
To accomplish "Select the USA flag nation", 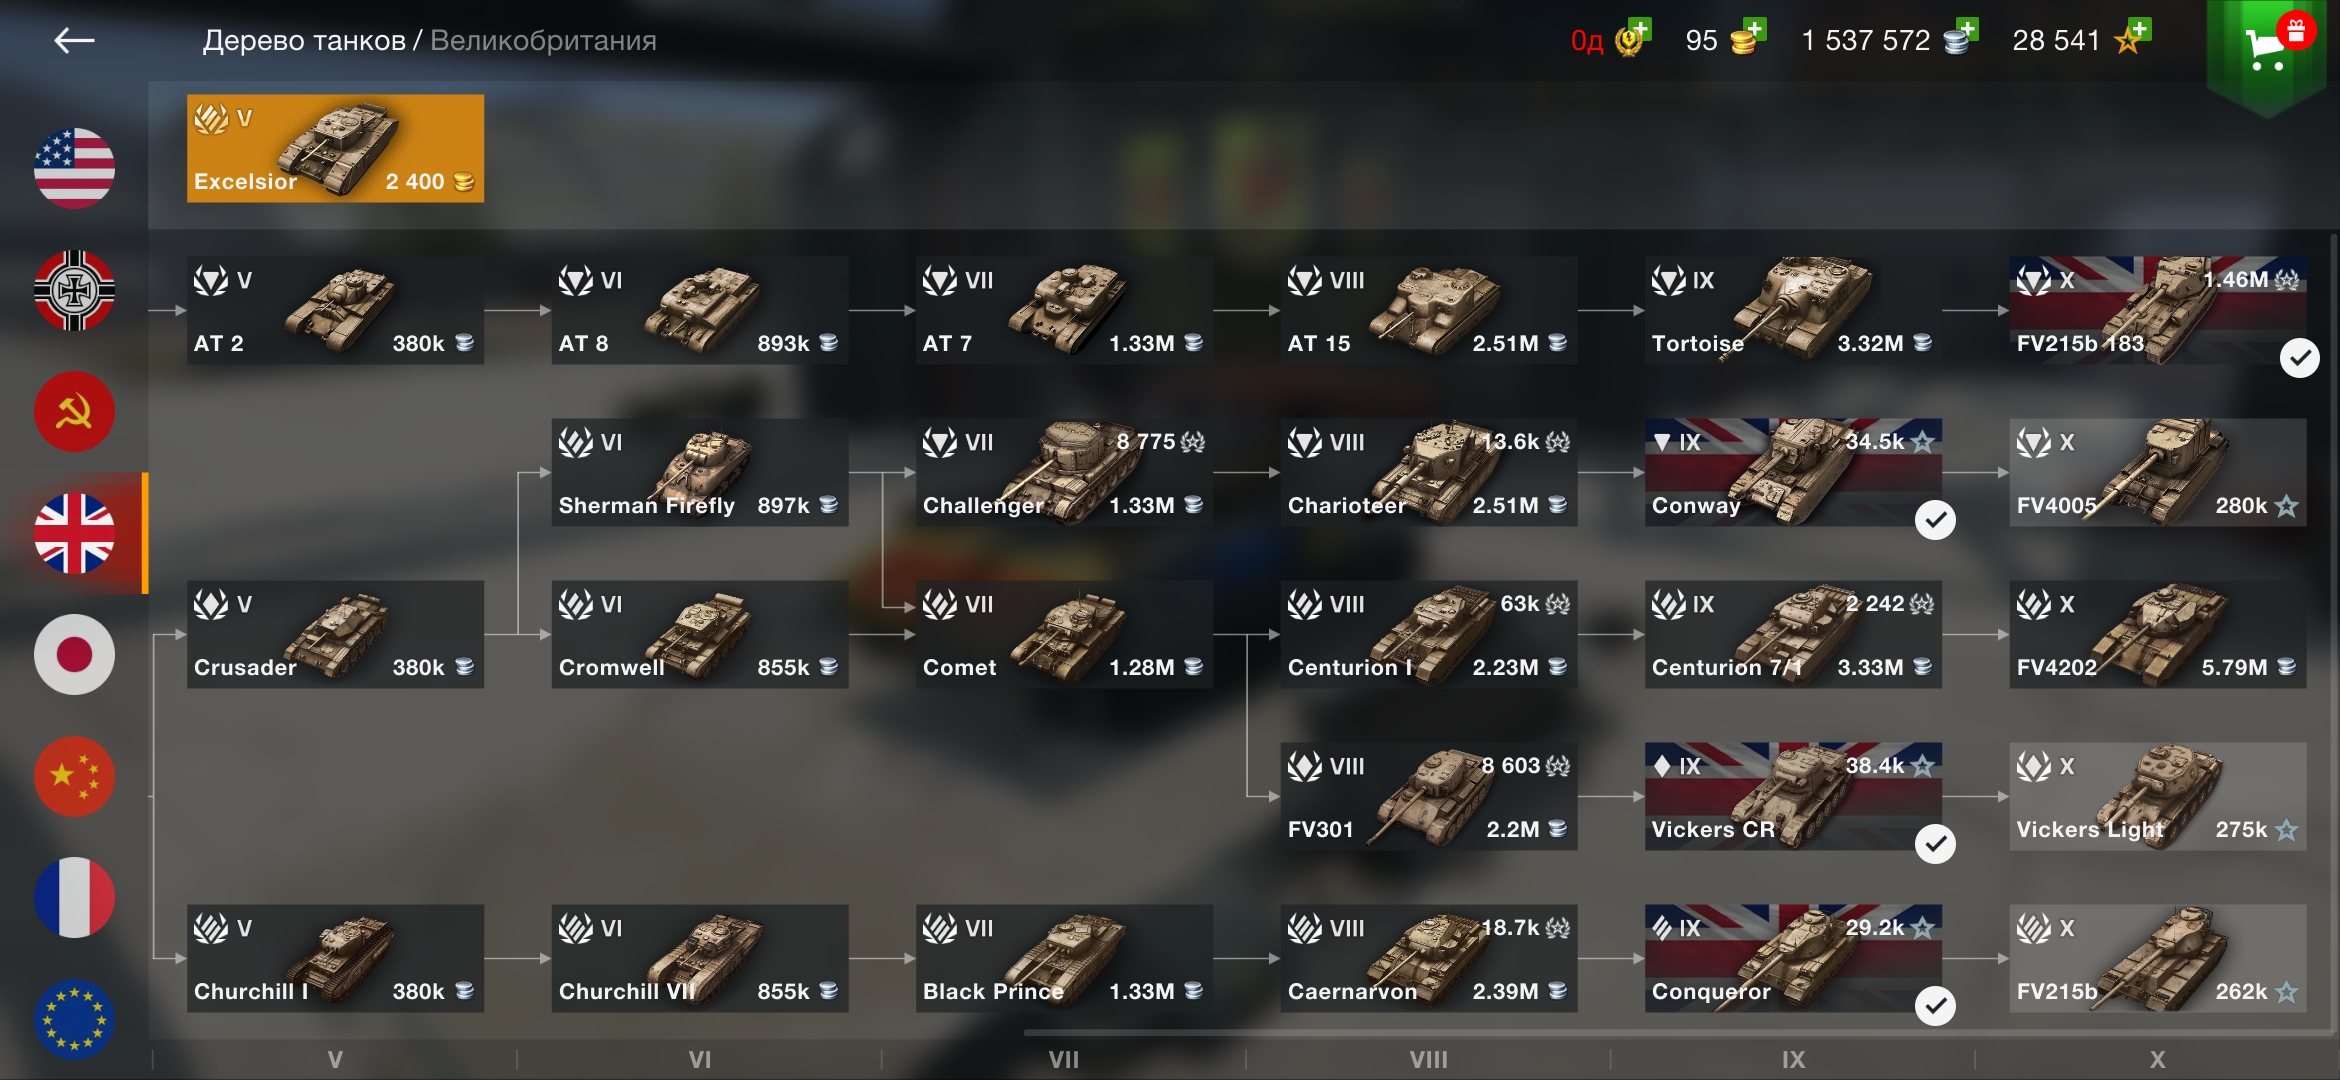I will pyautogui.click(x=74, y=168).
